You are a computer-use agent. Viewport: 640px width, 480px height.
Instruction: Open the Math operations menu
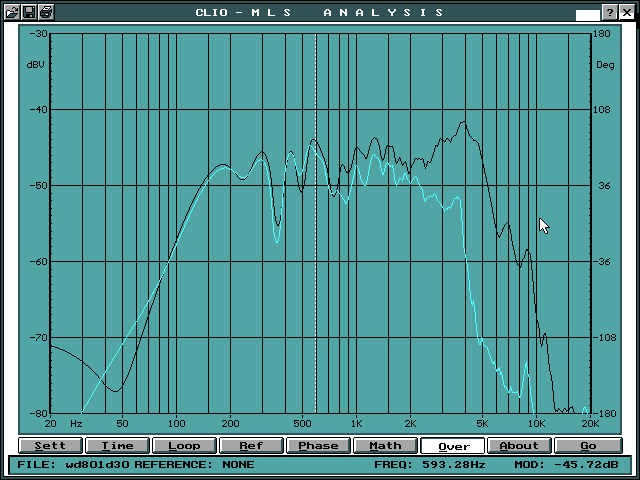click(x=385, y=446)
